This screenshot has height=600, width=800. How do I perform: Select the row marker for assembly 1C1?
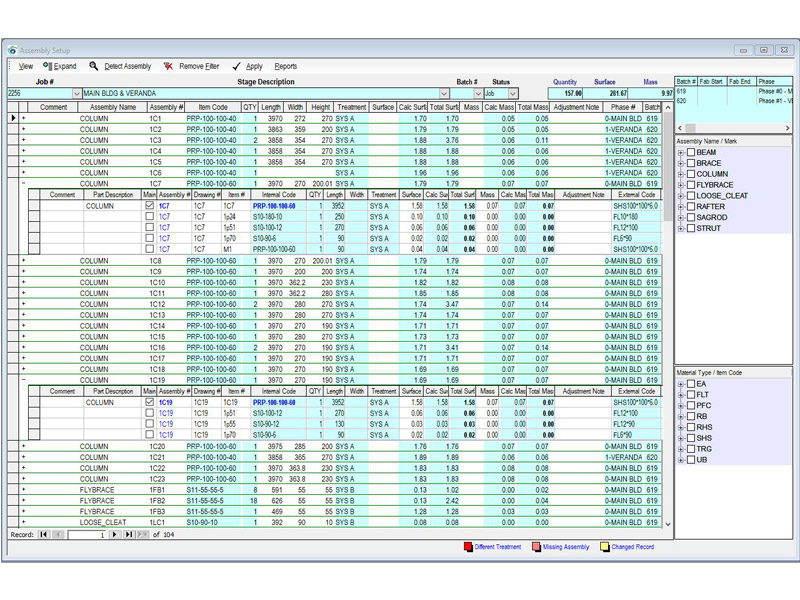click(13, 118)
